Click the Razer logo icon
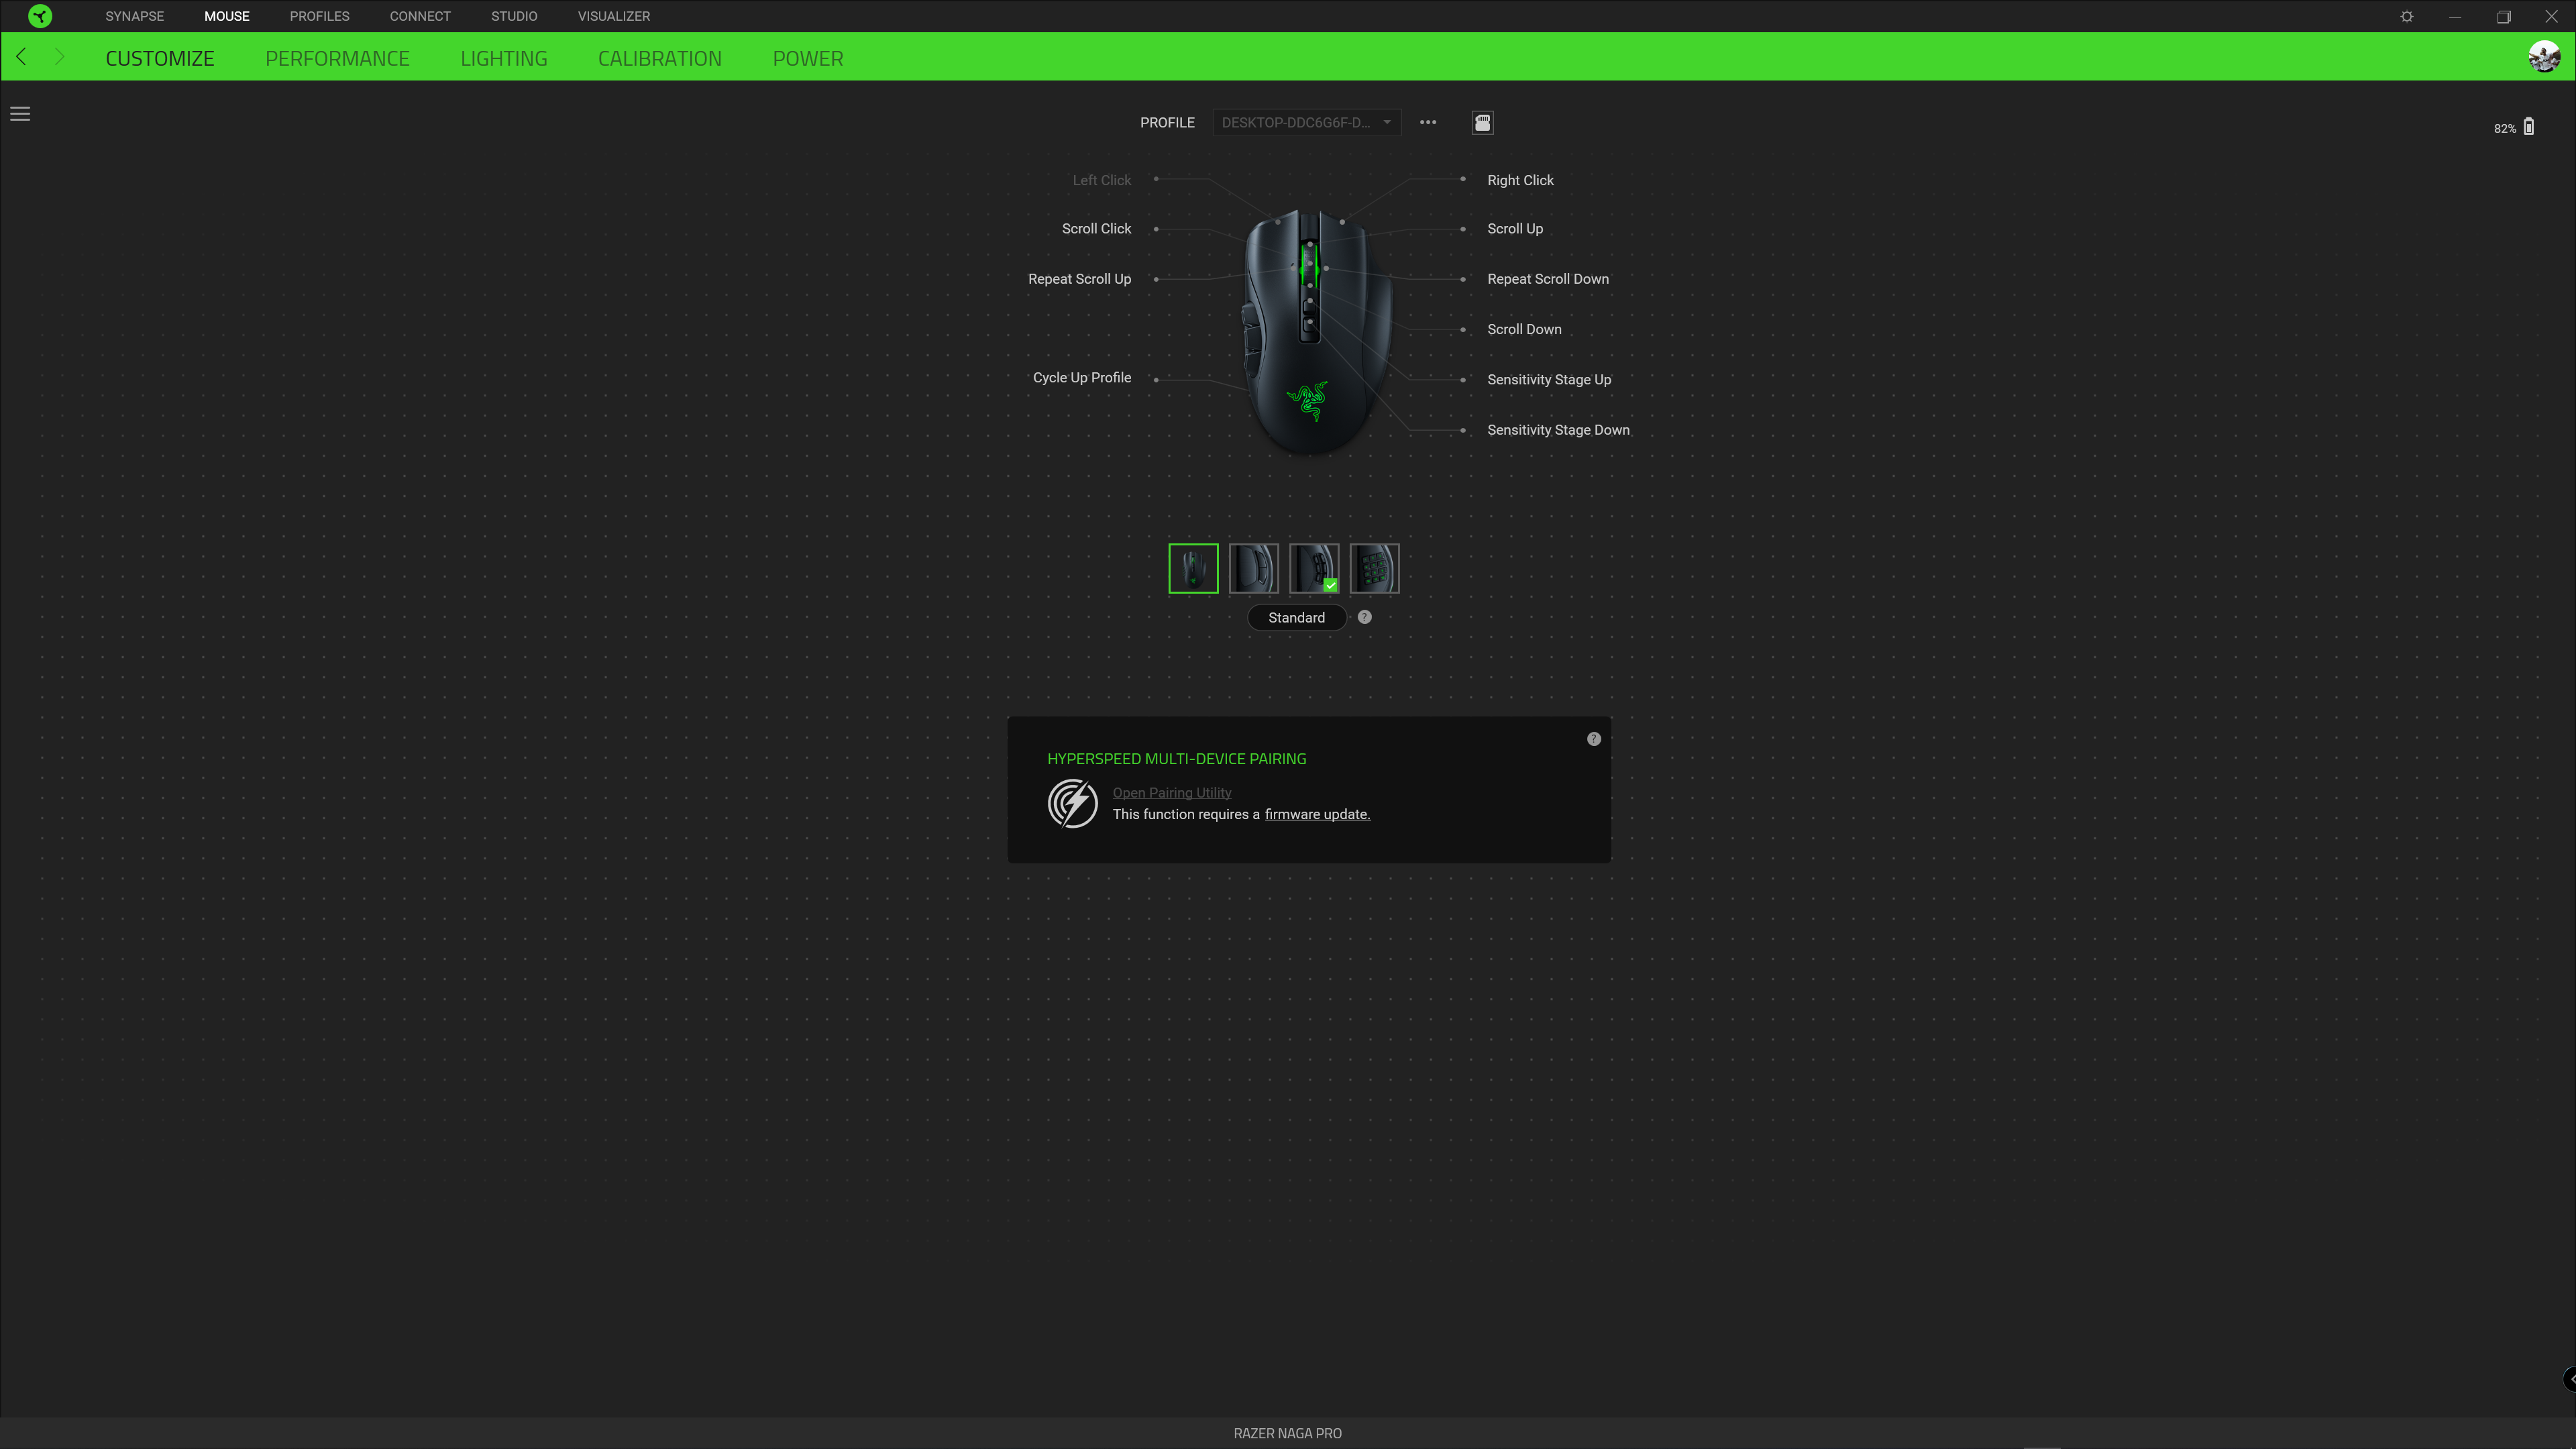 coord(40,16)
